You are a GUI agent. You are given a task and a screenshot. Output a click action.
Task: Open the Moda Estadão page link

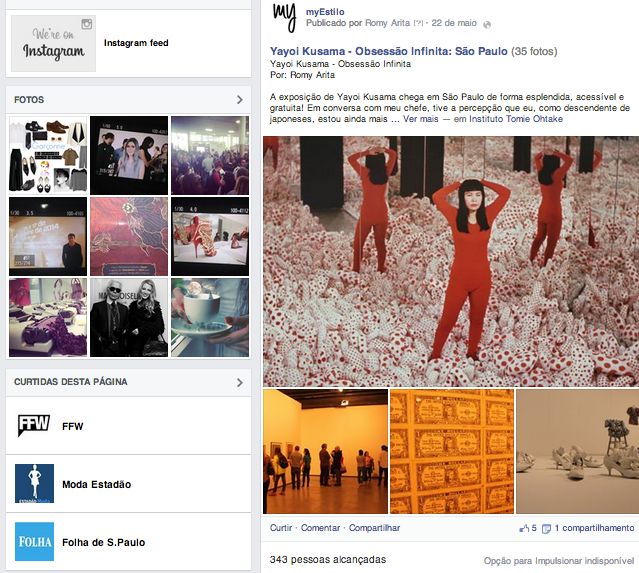[97, 484]
